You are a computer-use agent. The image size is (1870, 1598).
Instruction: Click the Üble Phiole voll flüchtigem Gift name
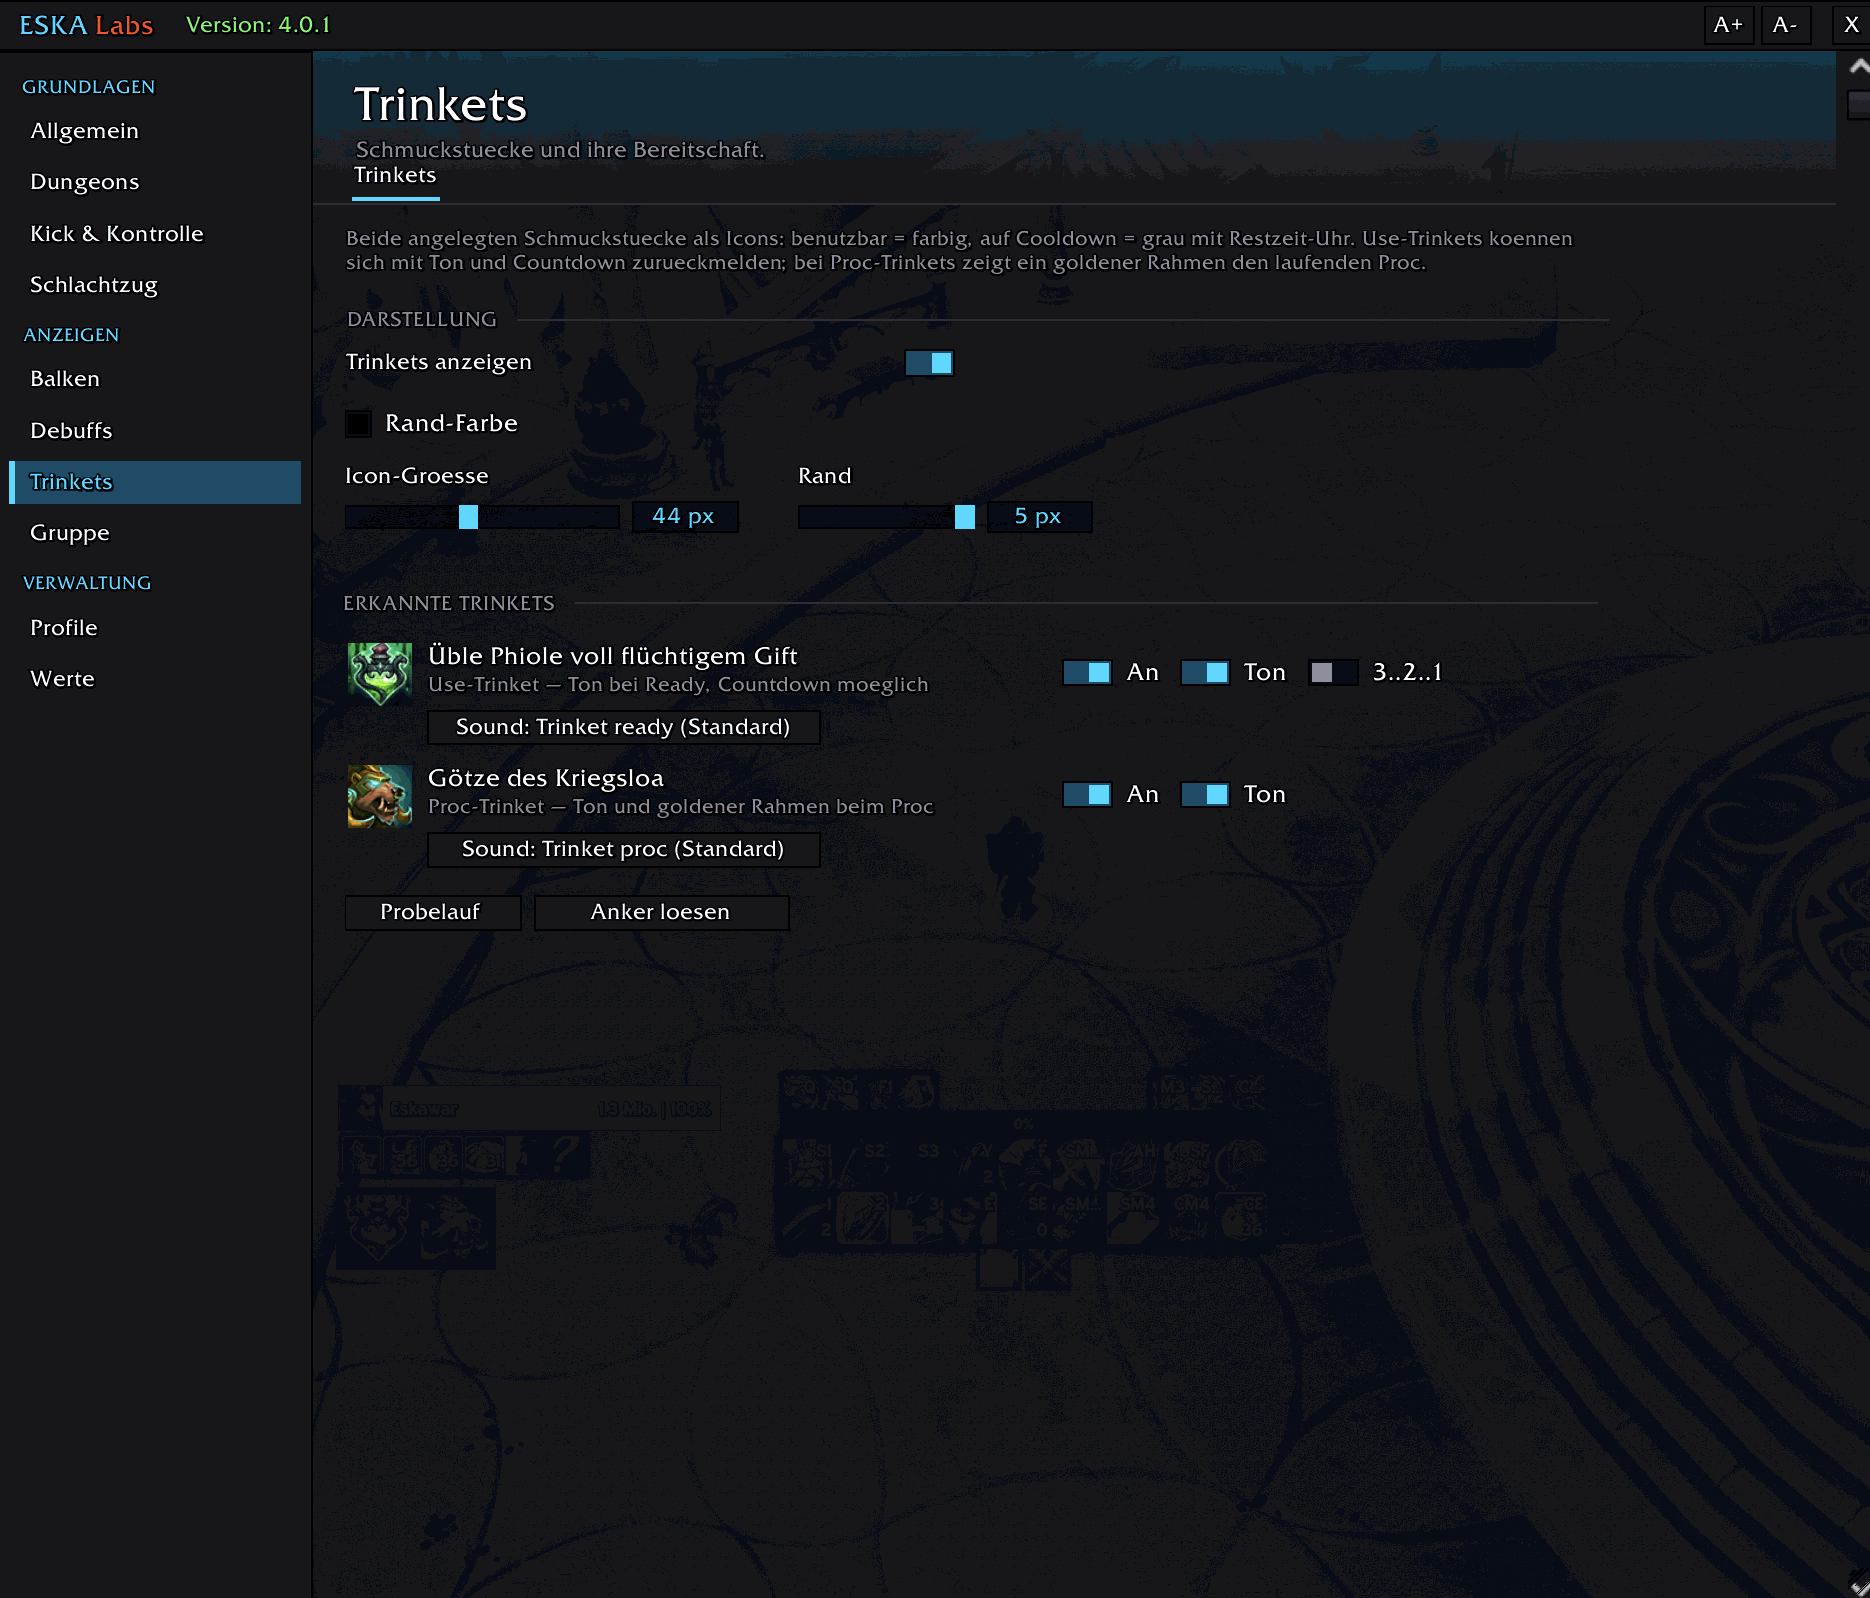point(612,656)
